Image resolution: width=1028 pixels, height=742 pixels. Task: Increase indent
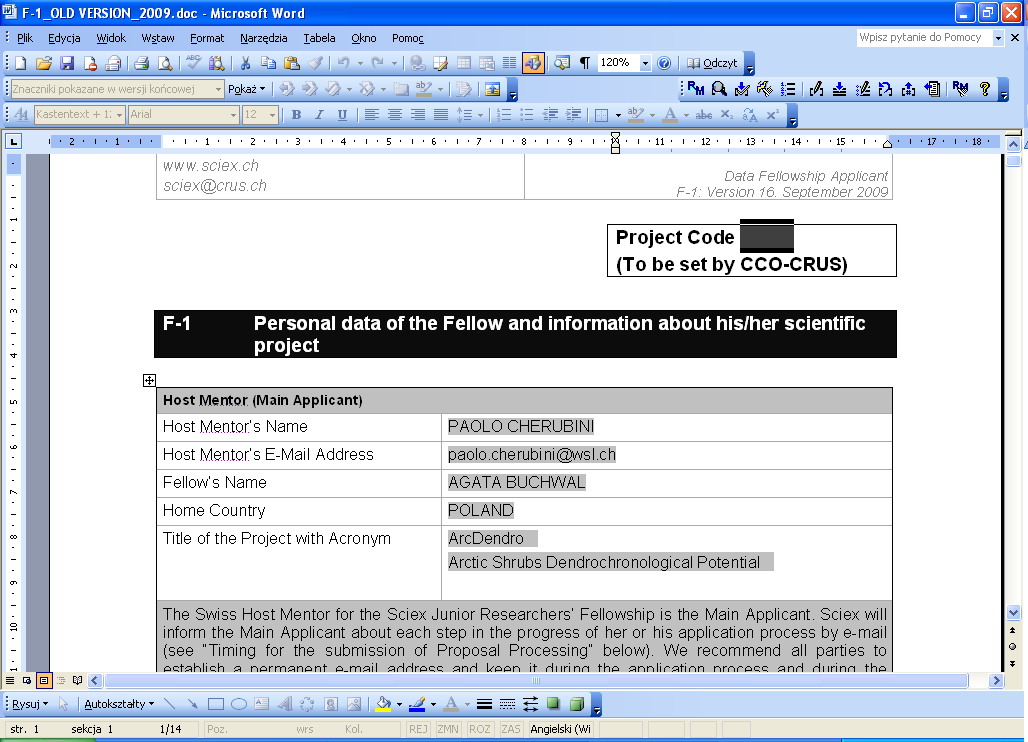coord(574,115)
